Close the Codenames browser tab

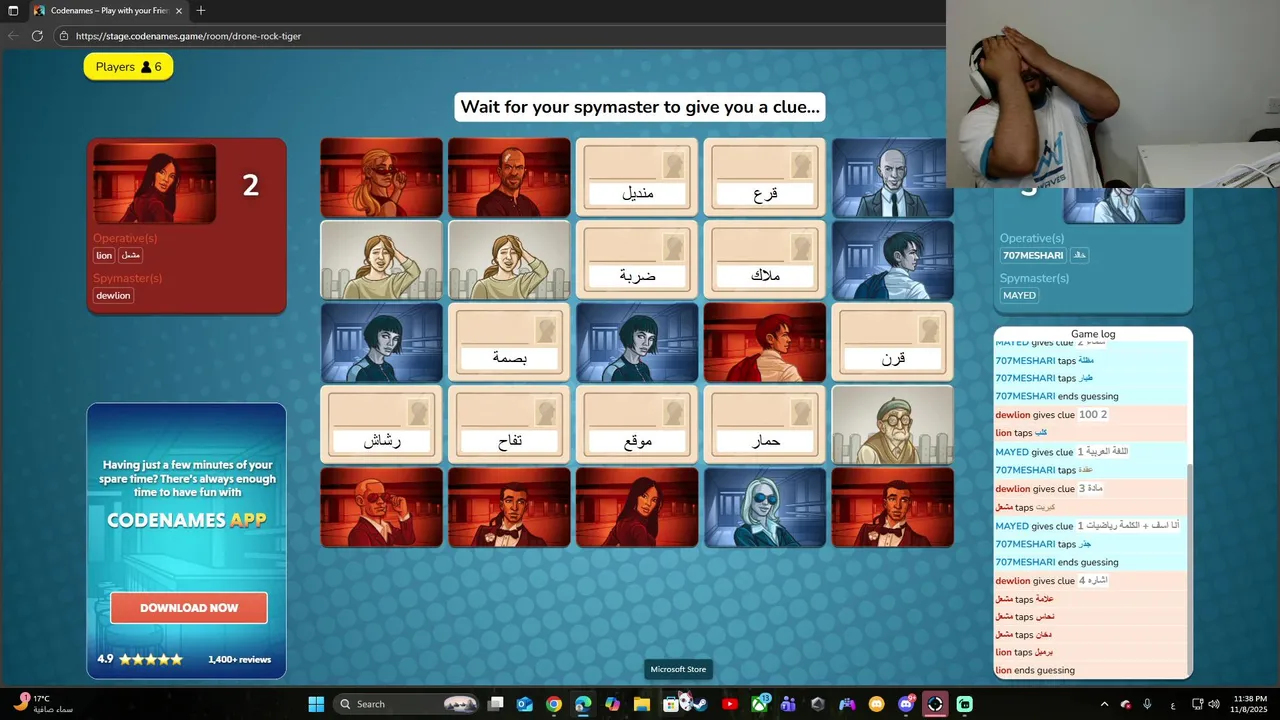180,11
